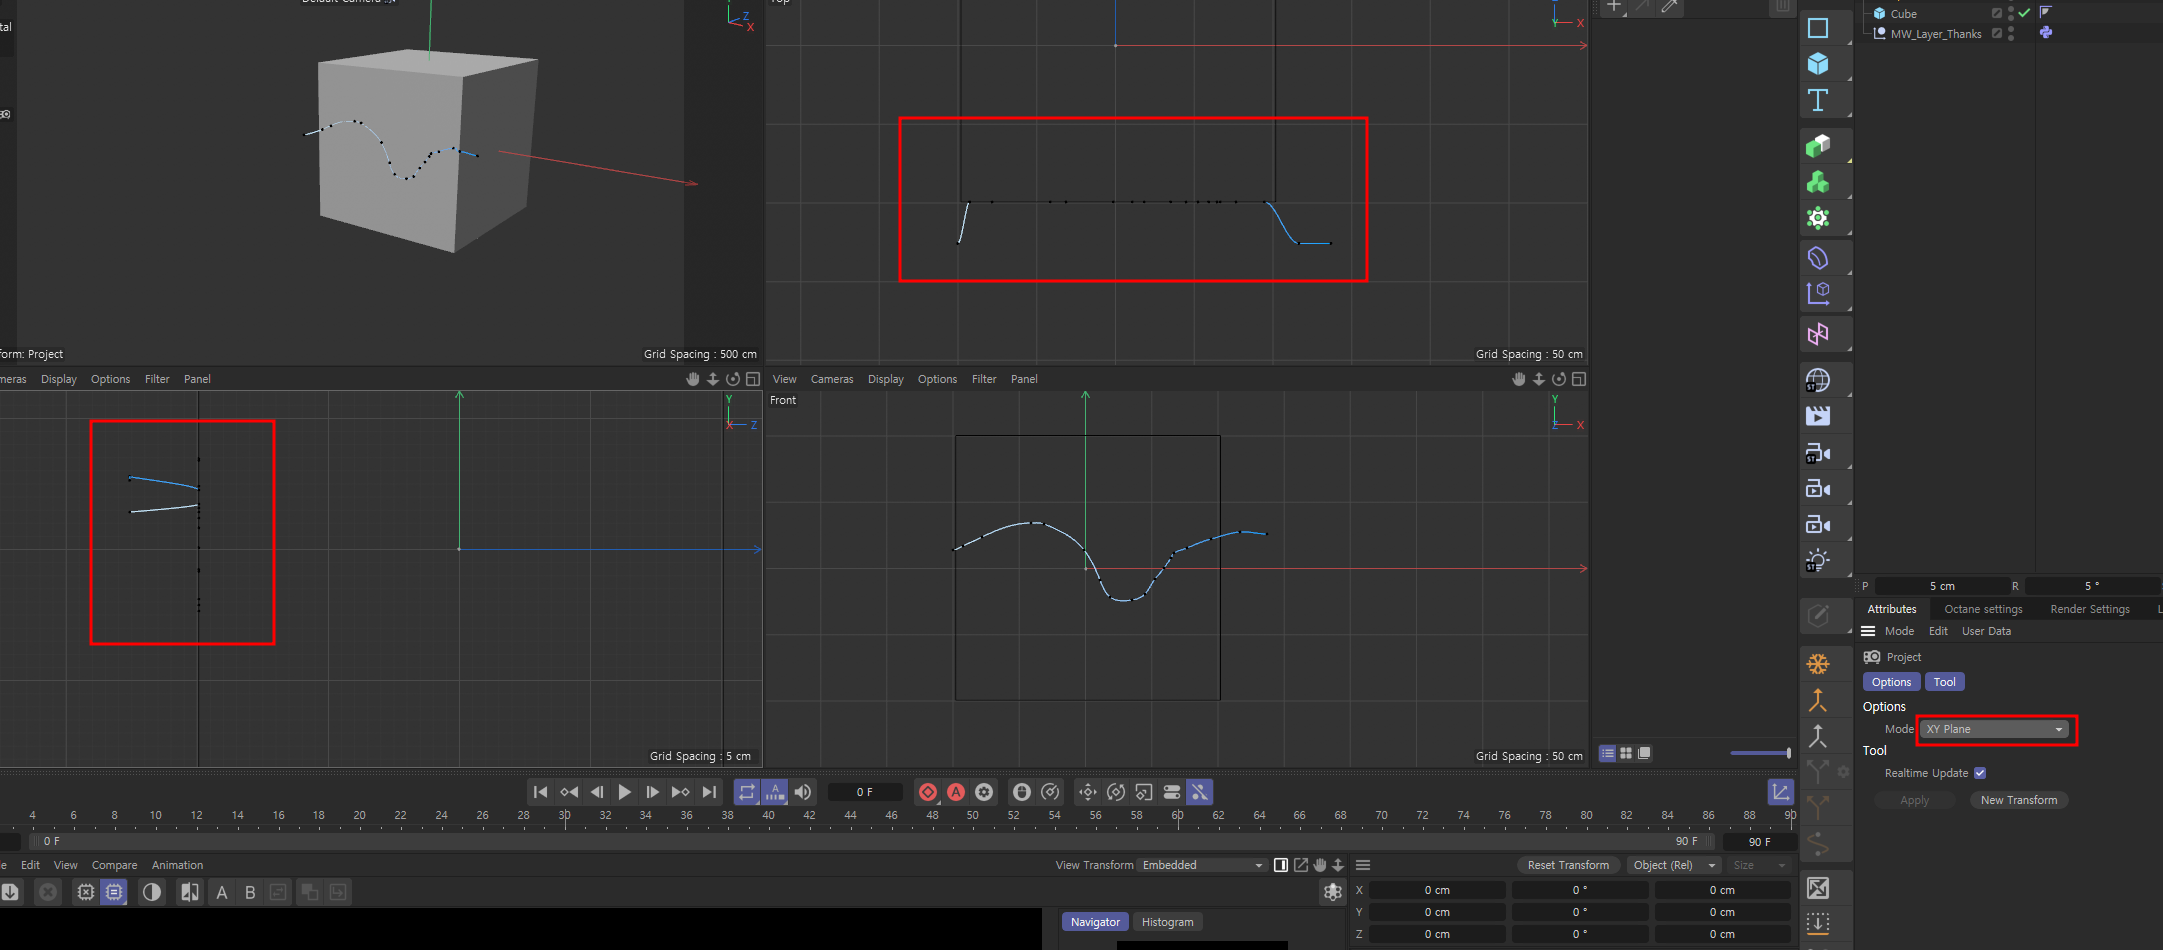The image size is (2163, 950).
Task: Open the Object (Rel) coordinate dropdown
Action: click(1674, 865)
